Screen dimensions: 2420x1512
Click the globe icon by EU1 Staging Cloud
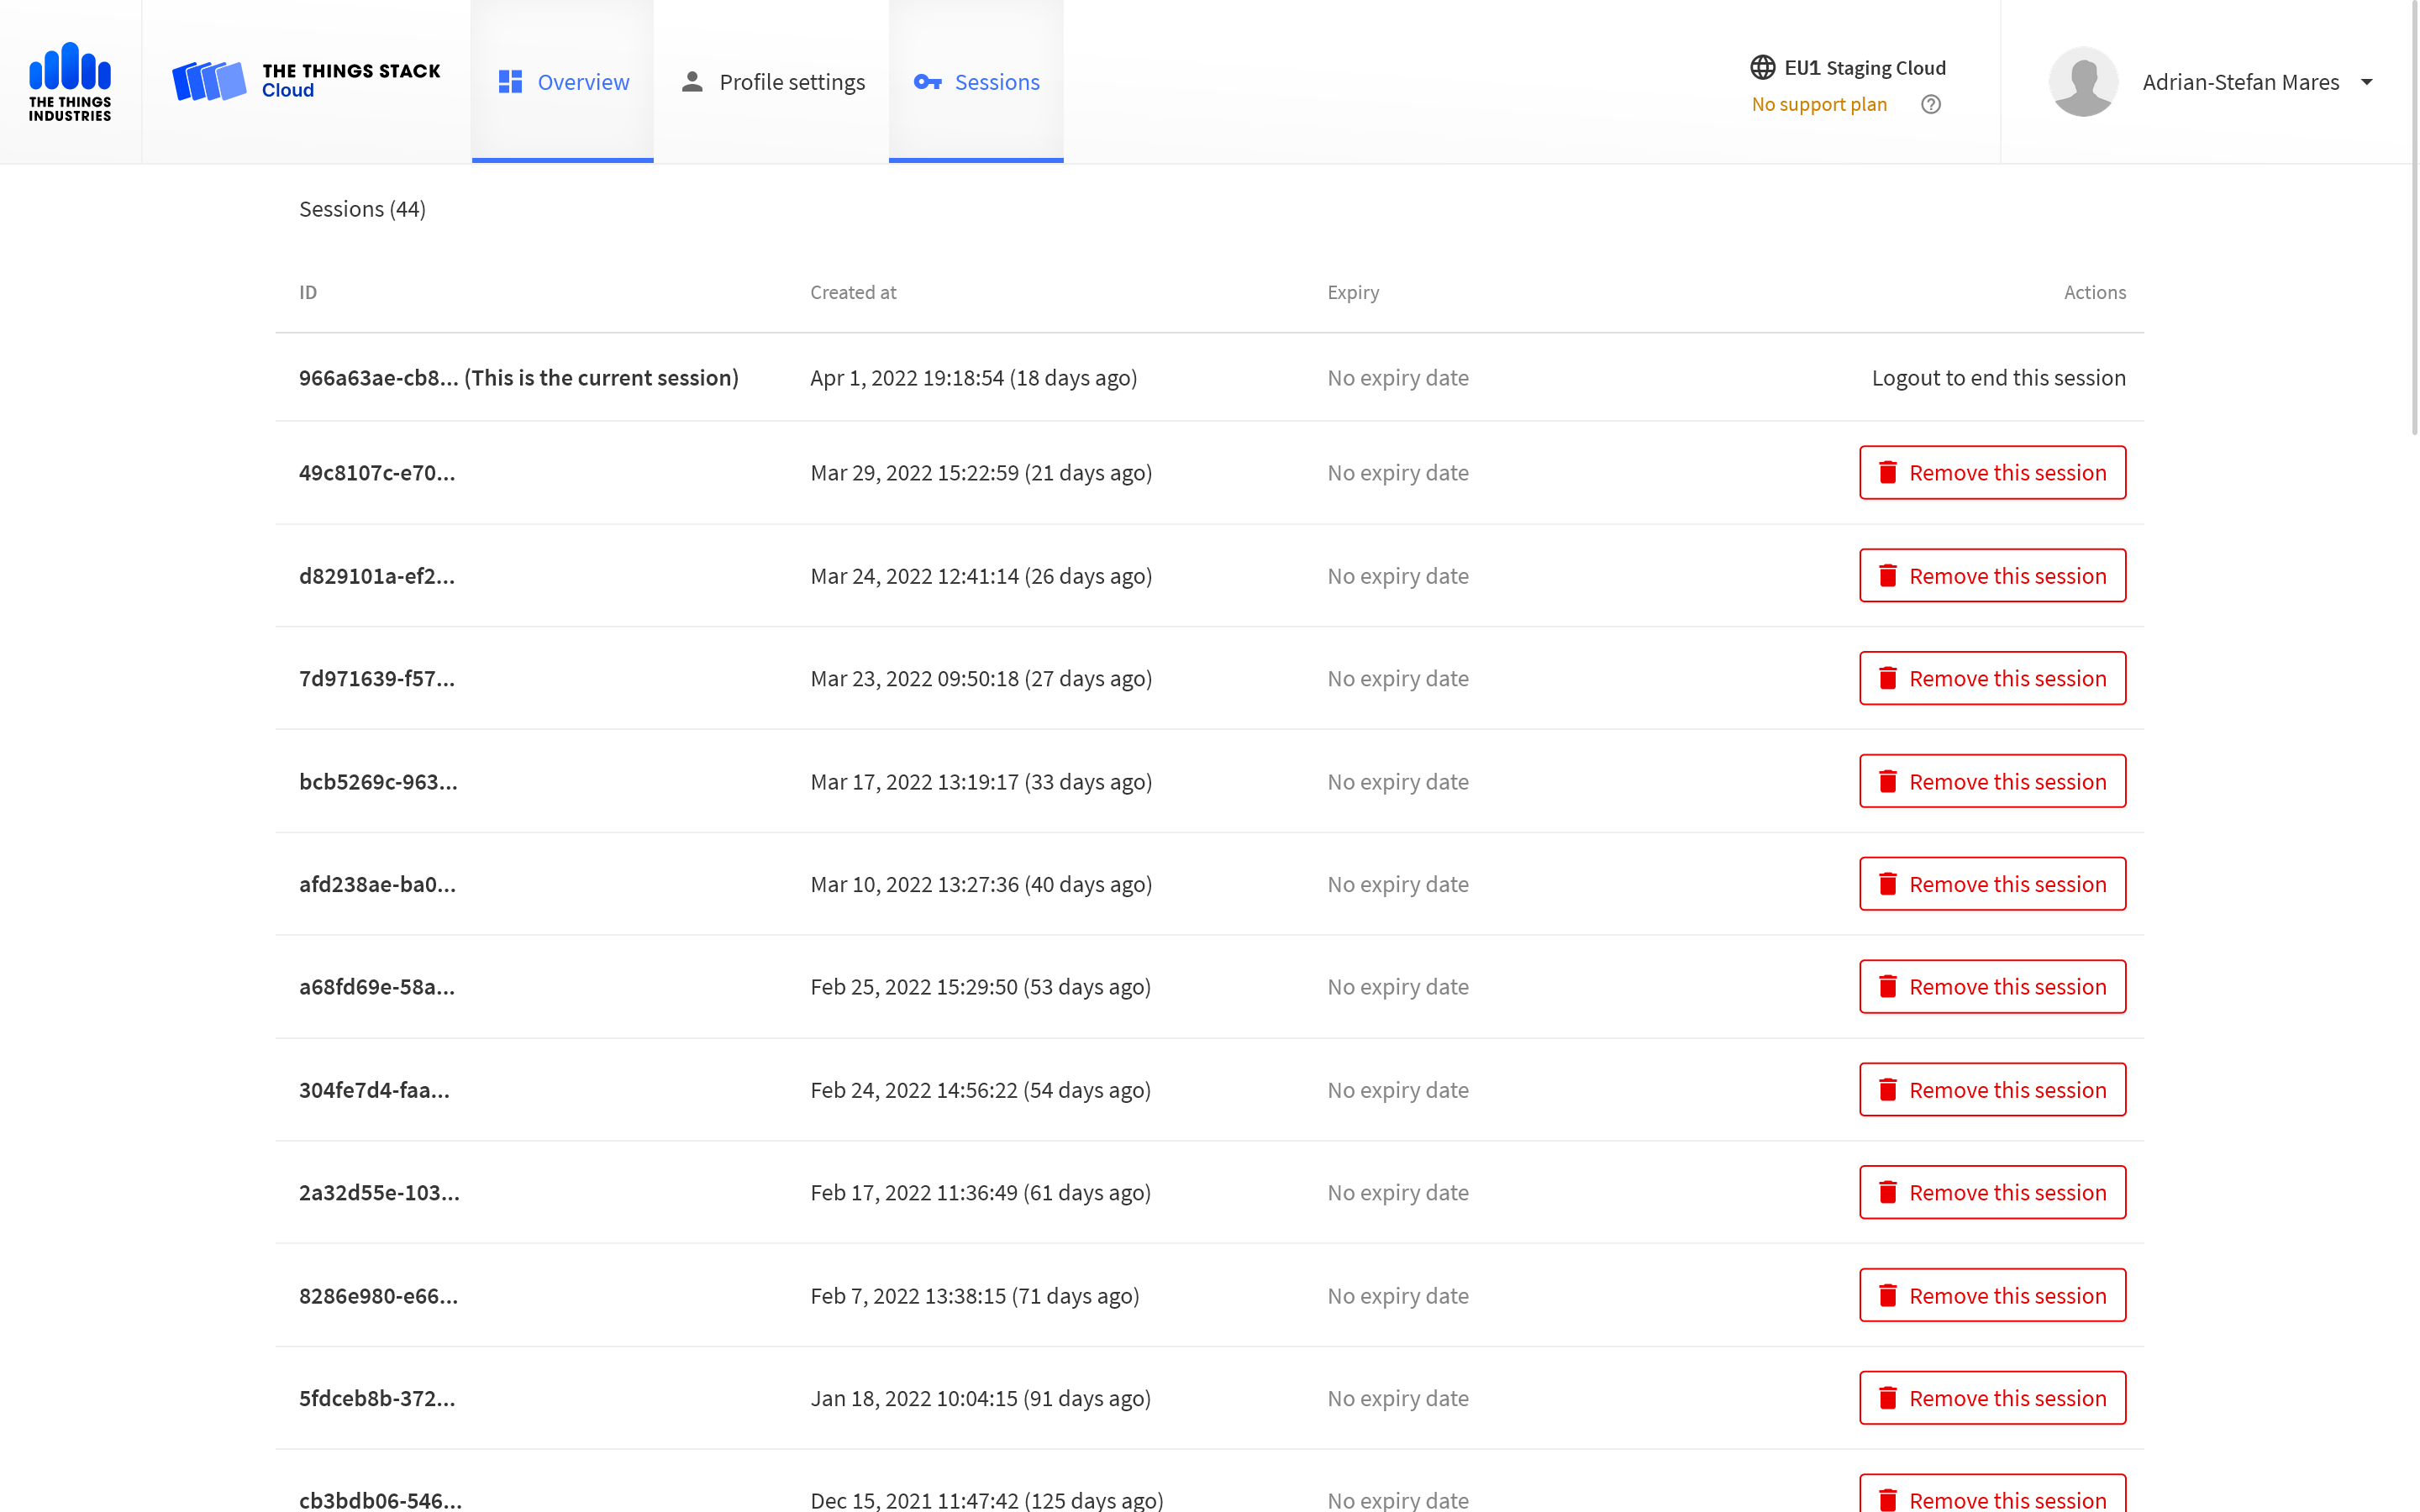click(x=1762, y=67)
